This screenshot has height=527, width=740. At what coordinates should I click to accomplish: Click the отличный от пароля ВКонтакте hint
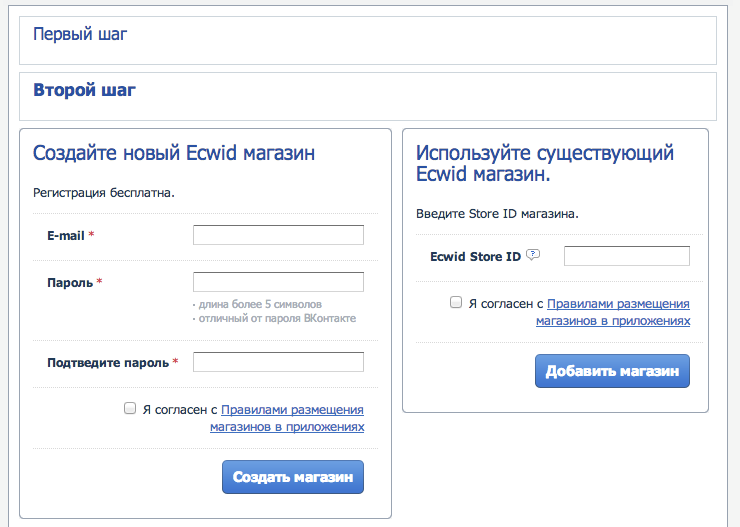point(277,318)
